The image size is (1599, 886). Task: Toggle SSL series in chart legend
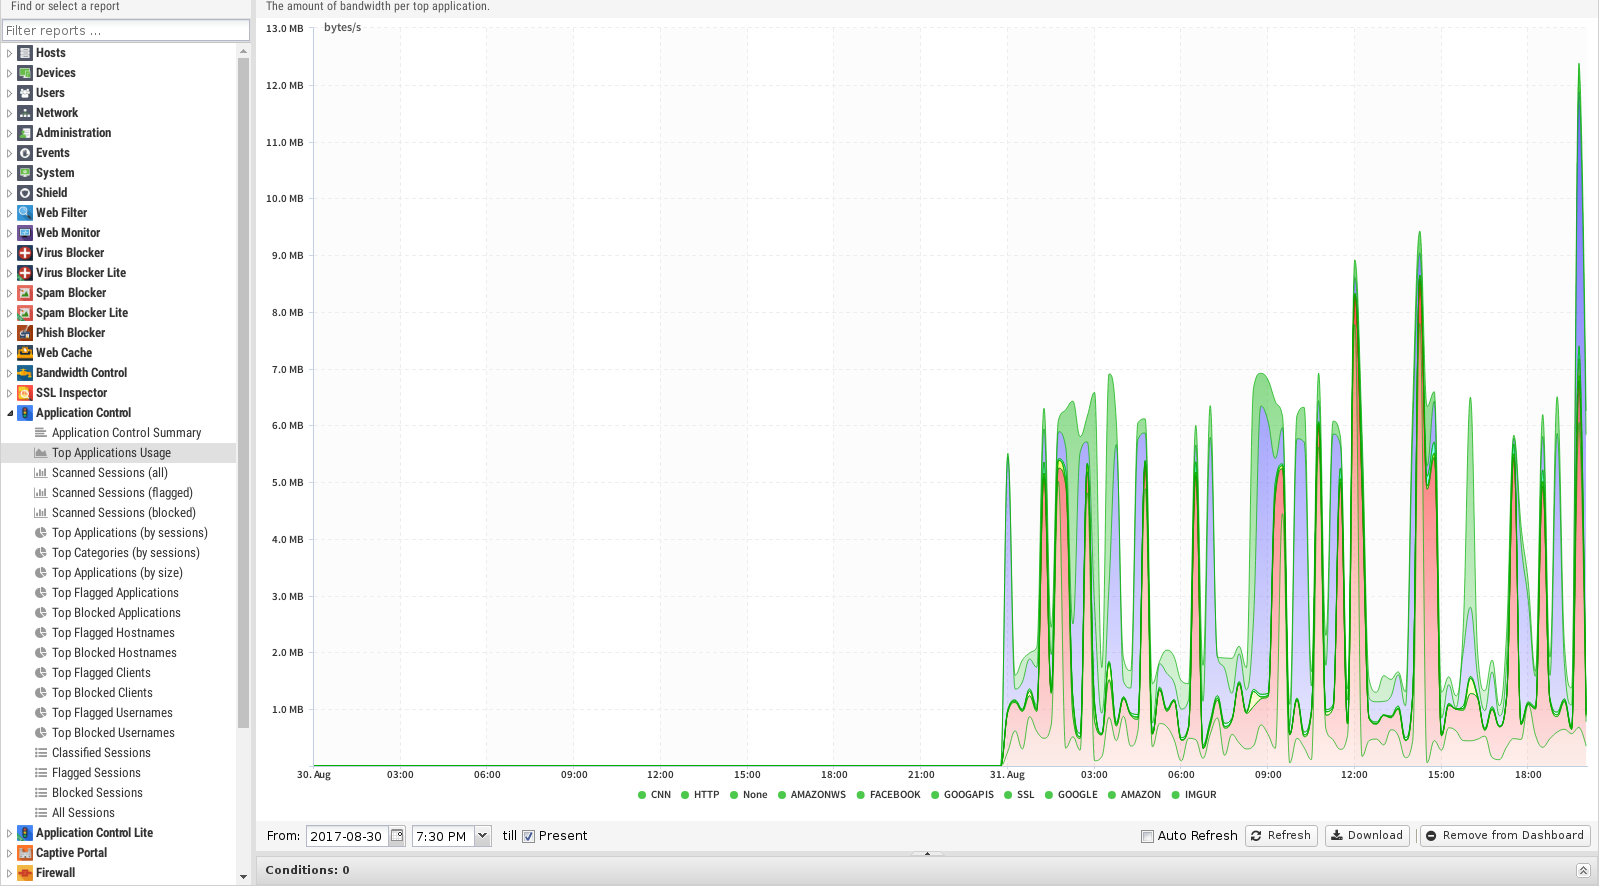click(1019, 795)
